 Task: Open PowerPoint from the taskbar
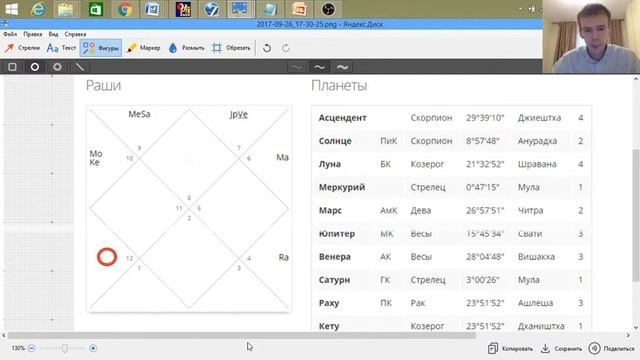(x=299, y=9)
